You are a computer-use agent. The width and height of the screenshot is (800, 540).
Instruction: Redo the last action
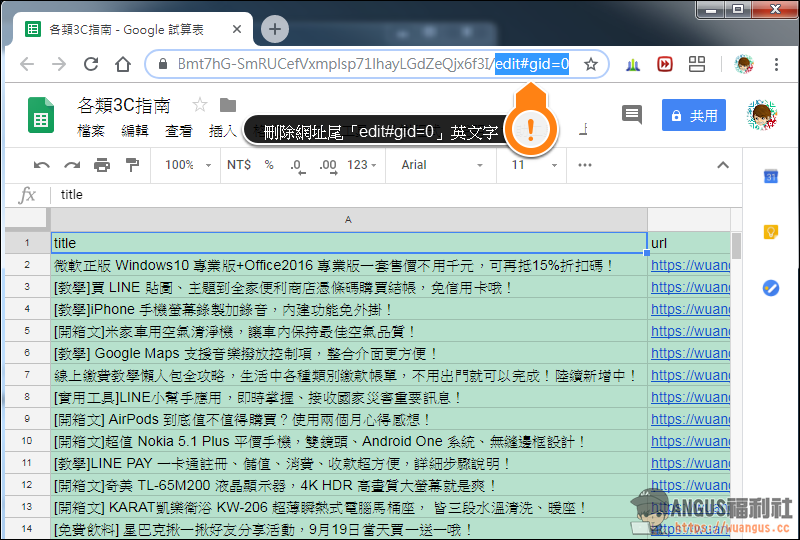point(72,165)
